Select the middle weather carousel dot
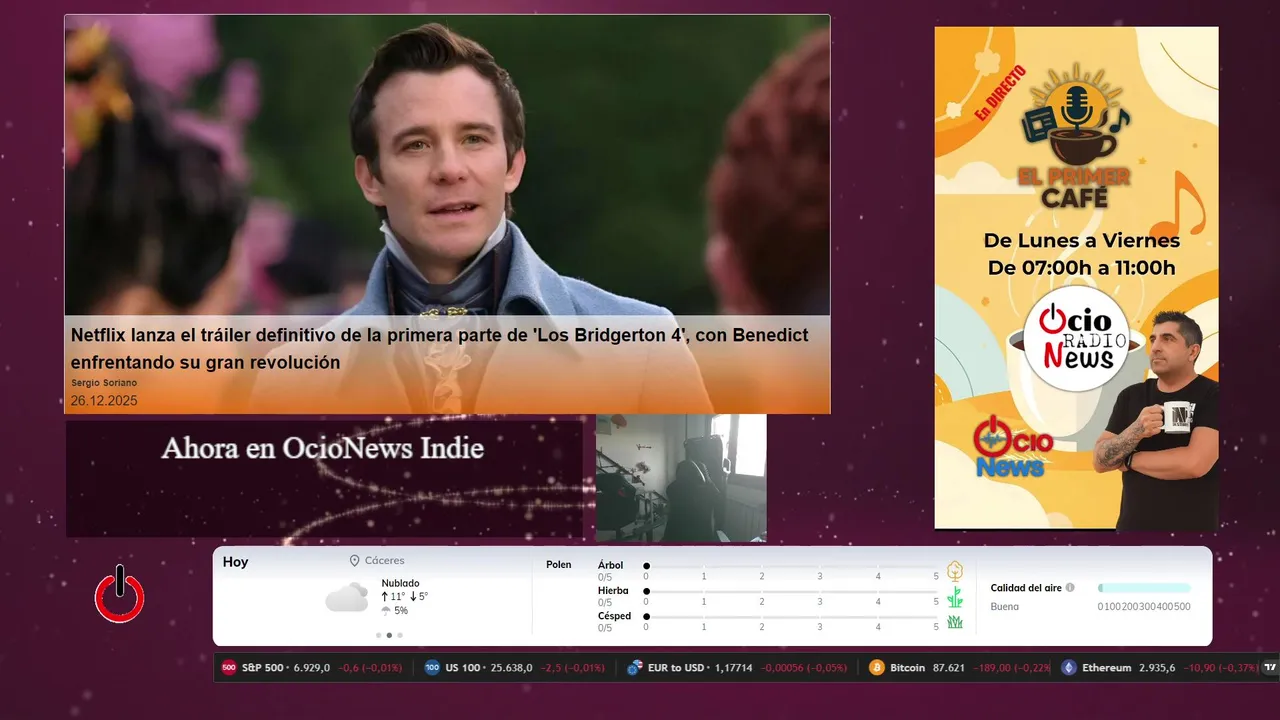This screenshot has height=720, width=1280. (x=389, y=635)
